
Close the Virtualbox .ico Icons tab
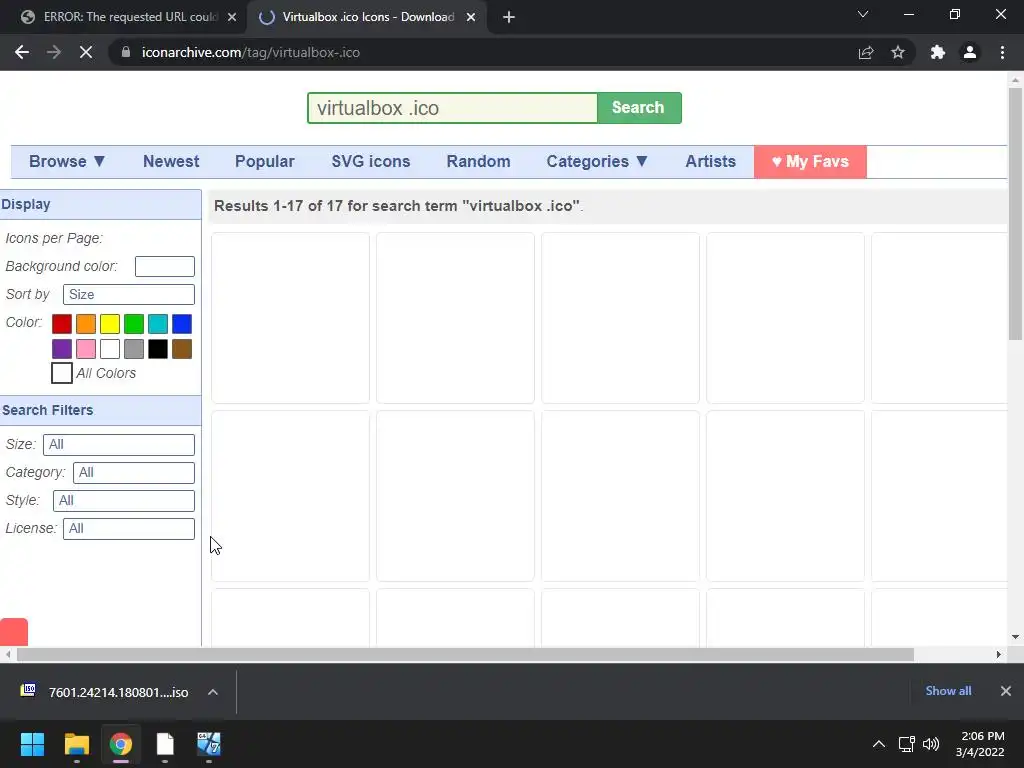click(x=471, y=17)
